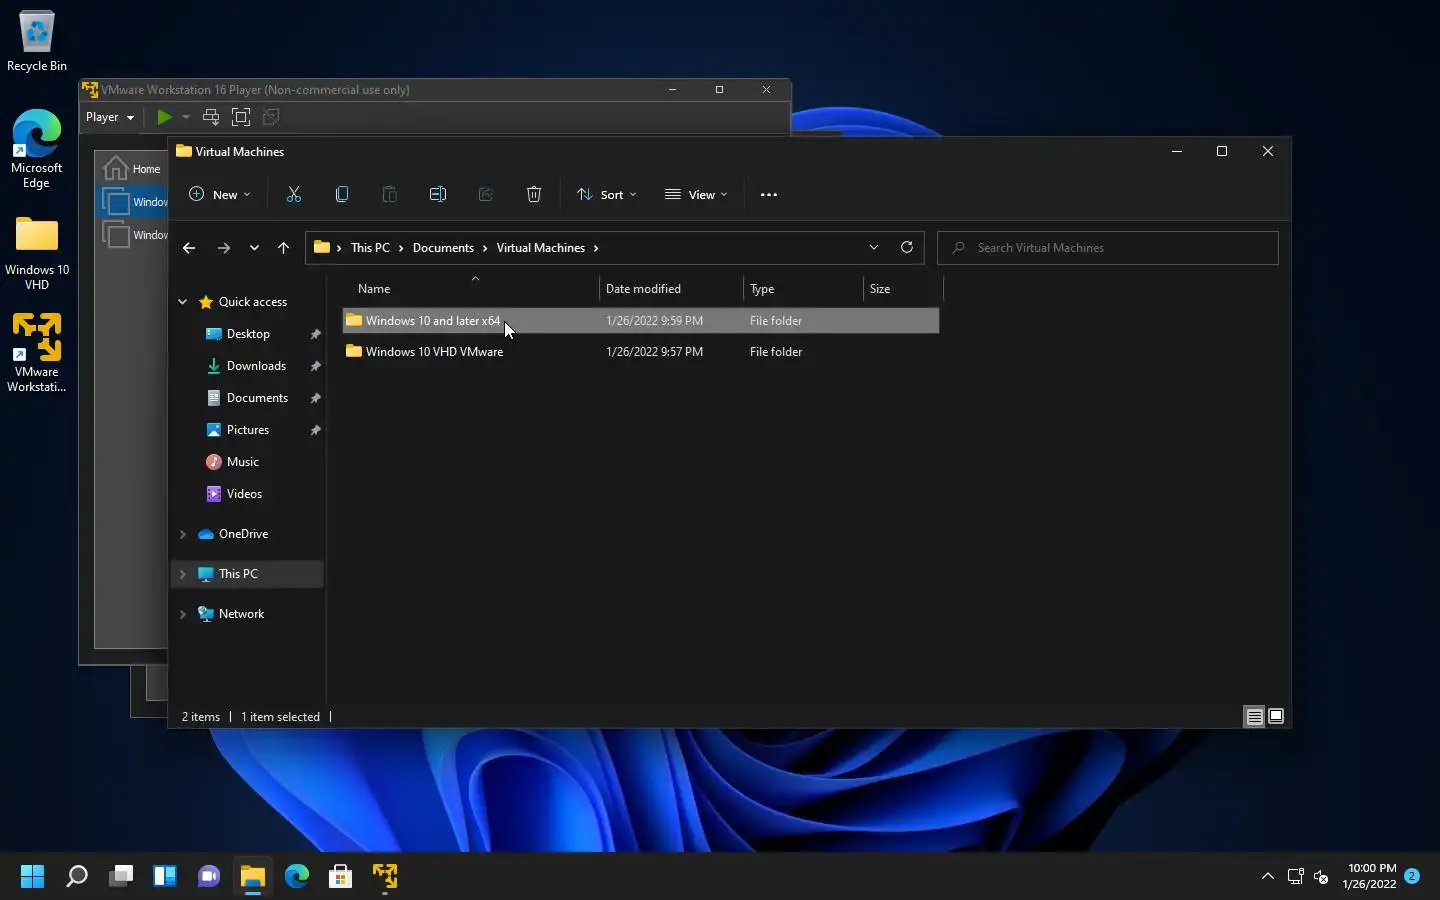Expand Network tree node
Viewport: 1440px width, 900px height.
point(183,614)
